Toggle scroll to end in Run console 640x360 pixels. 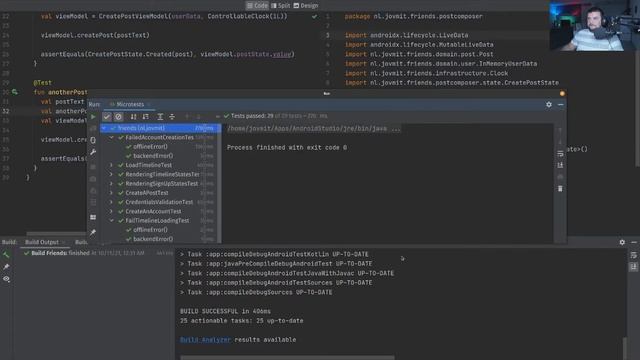click(x=560, y=165)
